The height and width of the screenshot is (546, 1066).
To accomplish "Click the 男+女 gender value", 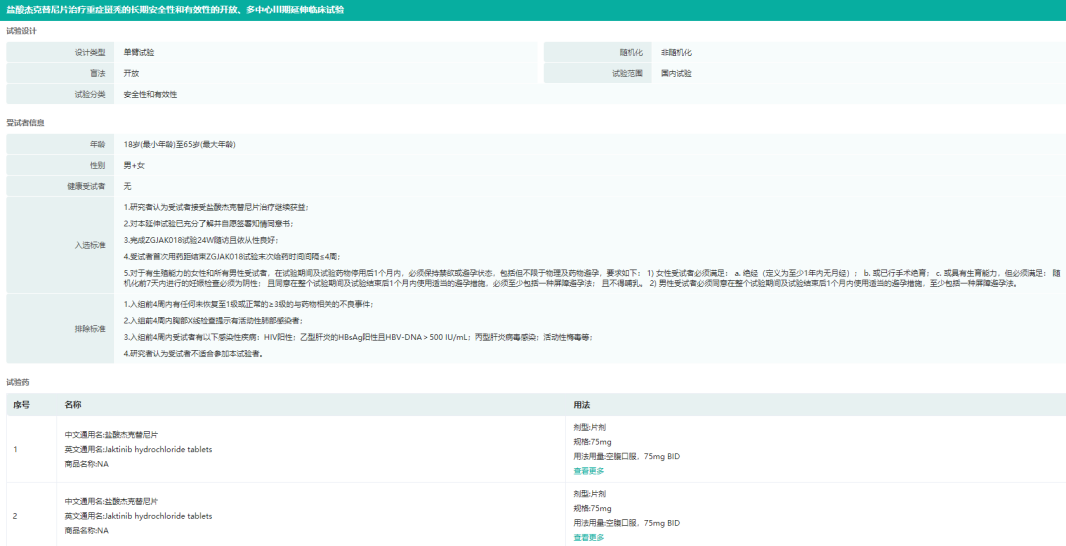I will click(x=134, y=165).
